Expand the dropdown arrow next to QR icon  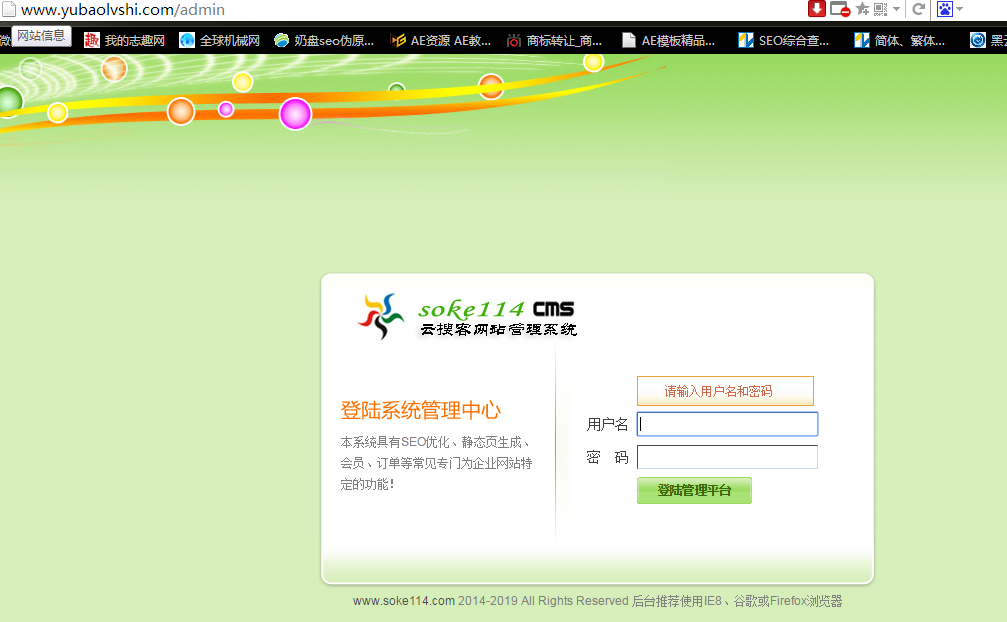point(896,10)
